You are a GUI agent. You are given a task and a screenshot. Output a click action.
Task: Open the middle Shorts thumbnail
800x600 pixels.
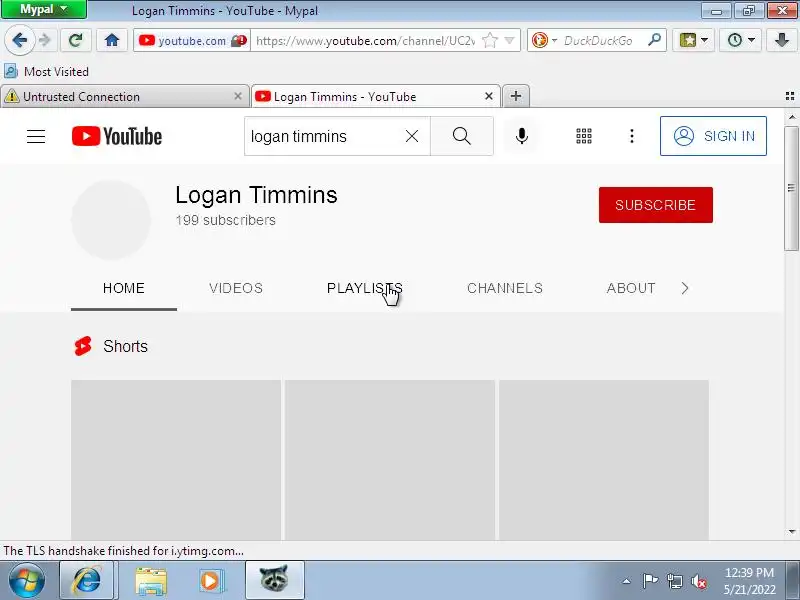(x=390, y=460)
